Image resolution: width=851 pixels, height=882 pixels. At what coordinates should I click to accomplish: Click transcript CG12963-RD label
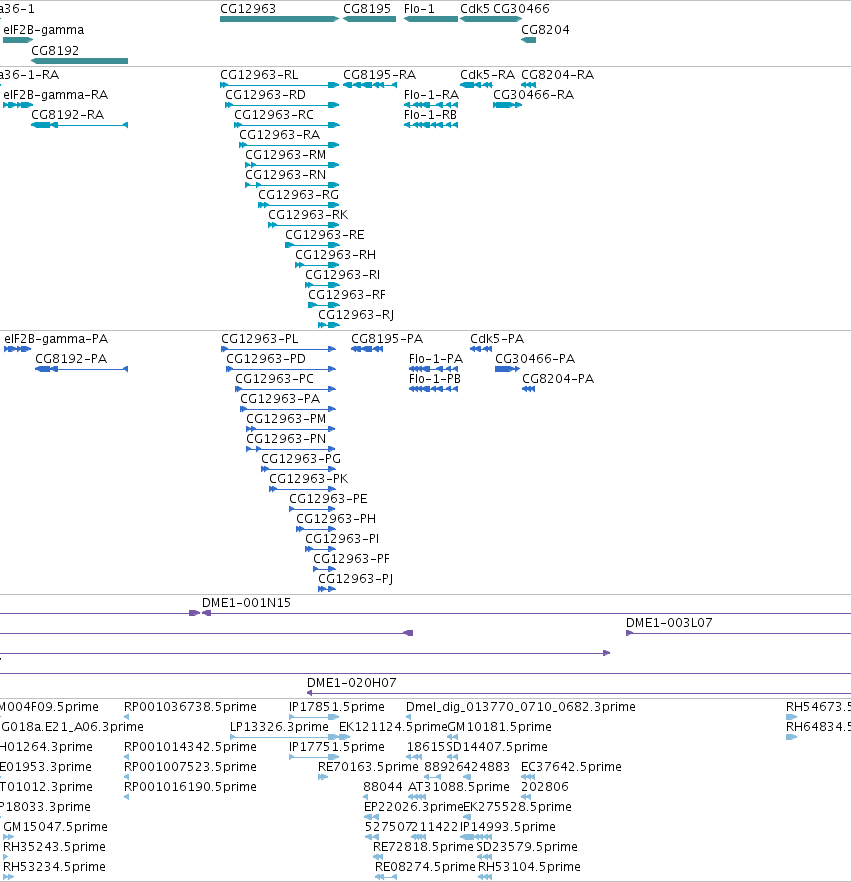(265, 94)
